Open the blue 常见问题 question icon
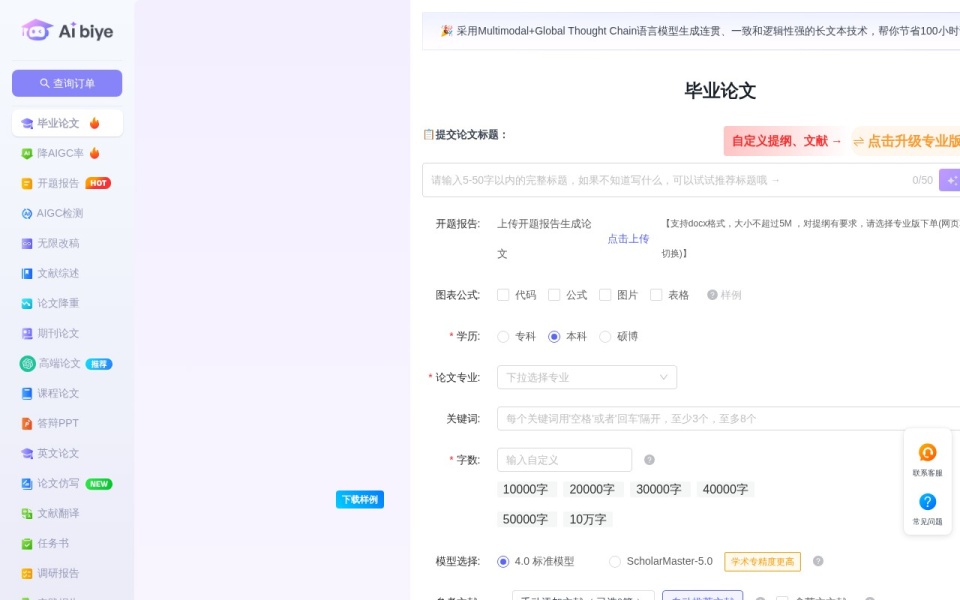The width and height of the screenshot is (960, 600). coord(927,502)
